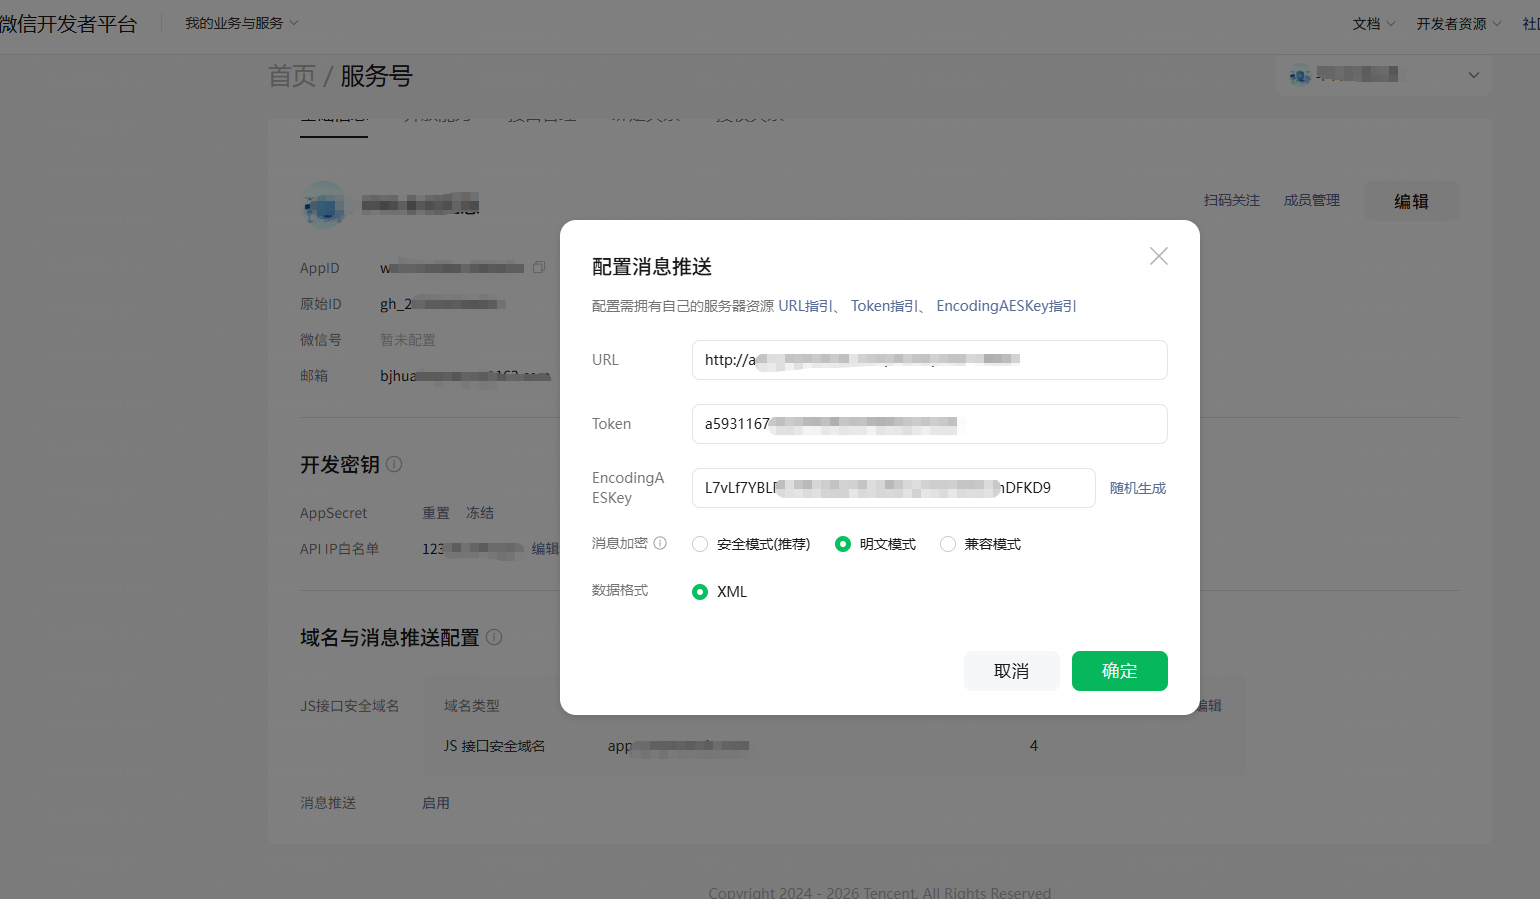Select 安全模式(推荐) radio option
Viewport: 1540px width, 899px height.
point(700,544)
